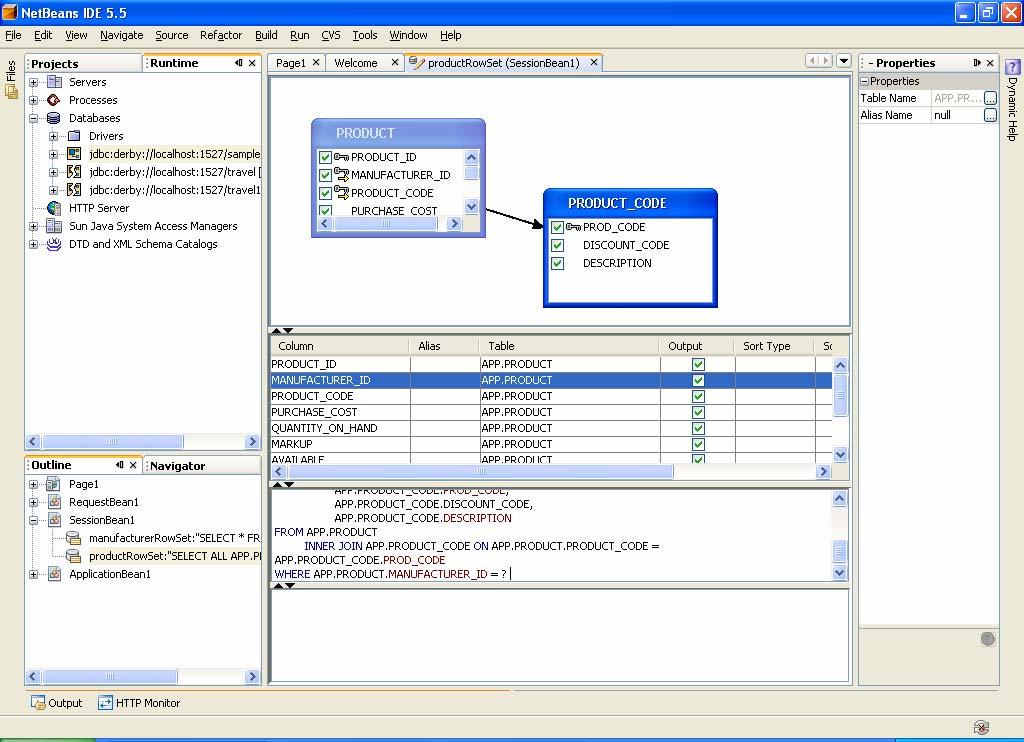
Task: Toggle Output checkbox for MARKUP grid row
Action: coord(698,444)
